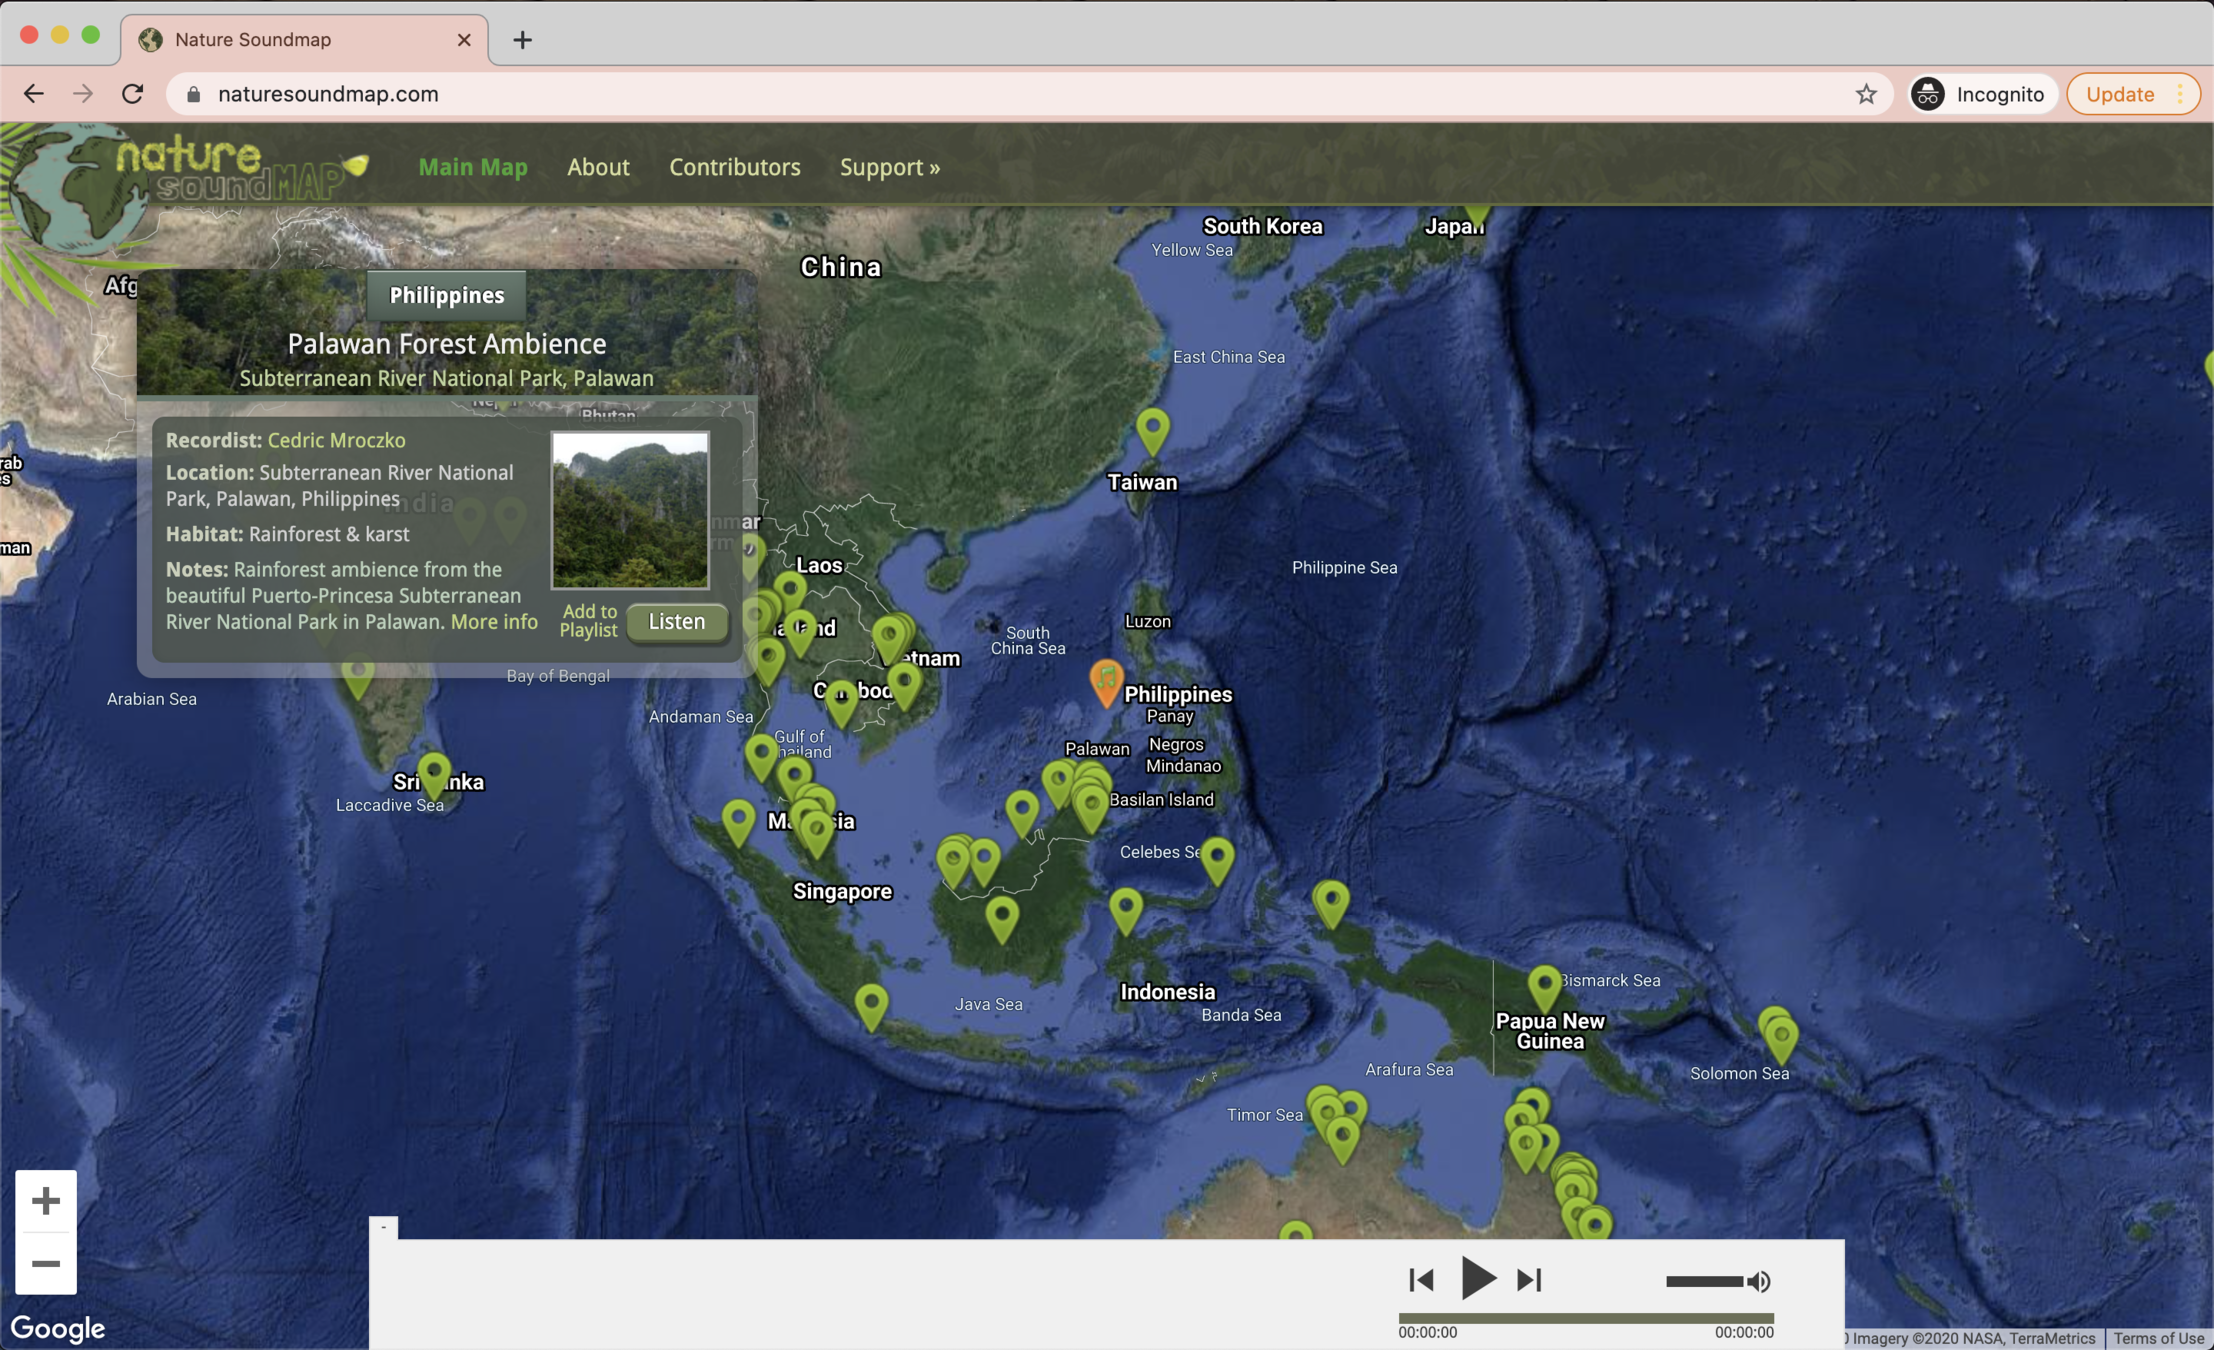Open the About page
The image size is (2214, 1350).
(x=598, y=167)
